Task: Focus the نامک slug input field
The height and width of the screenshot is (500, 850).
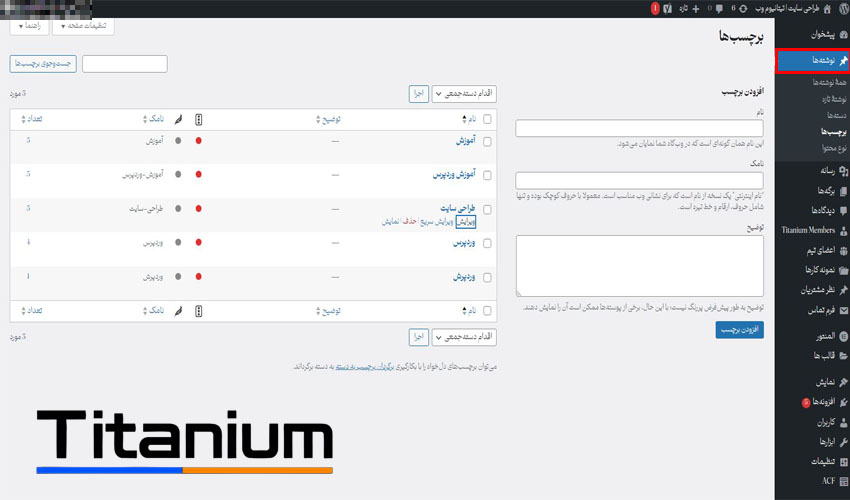Action: click(x=639, y=181)
